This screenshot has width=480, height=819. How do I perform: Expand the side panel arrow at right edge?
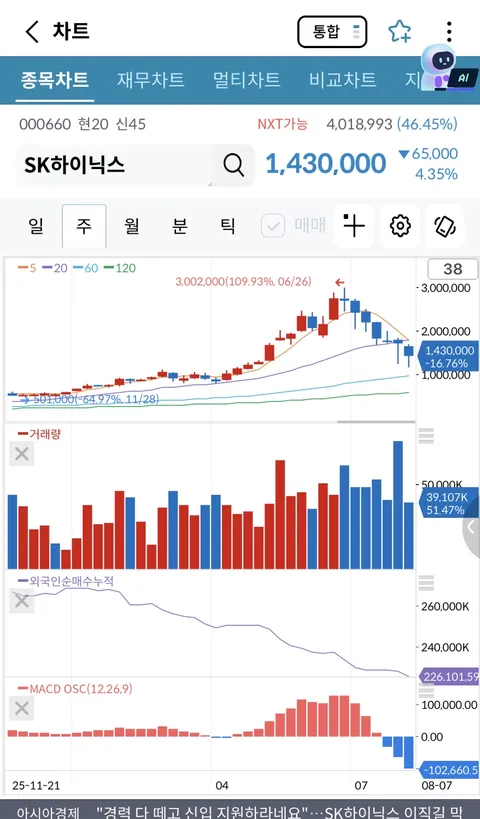pos(471,527)
